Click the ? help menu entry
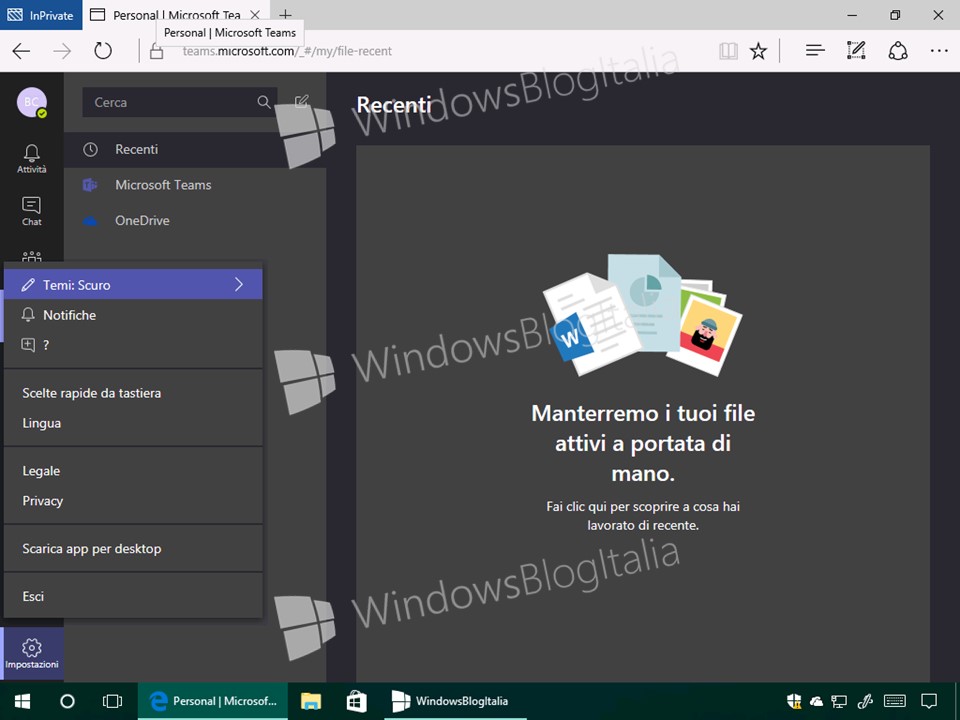 click(x=133, y=345)
